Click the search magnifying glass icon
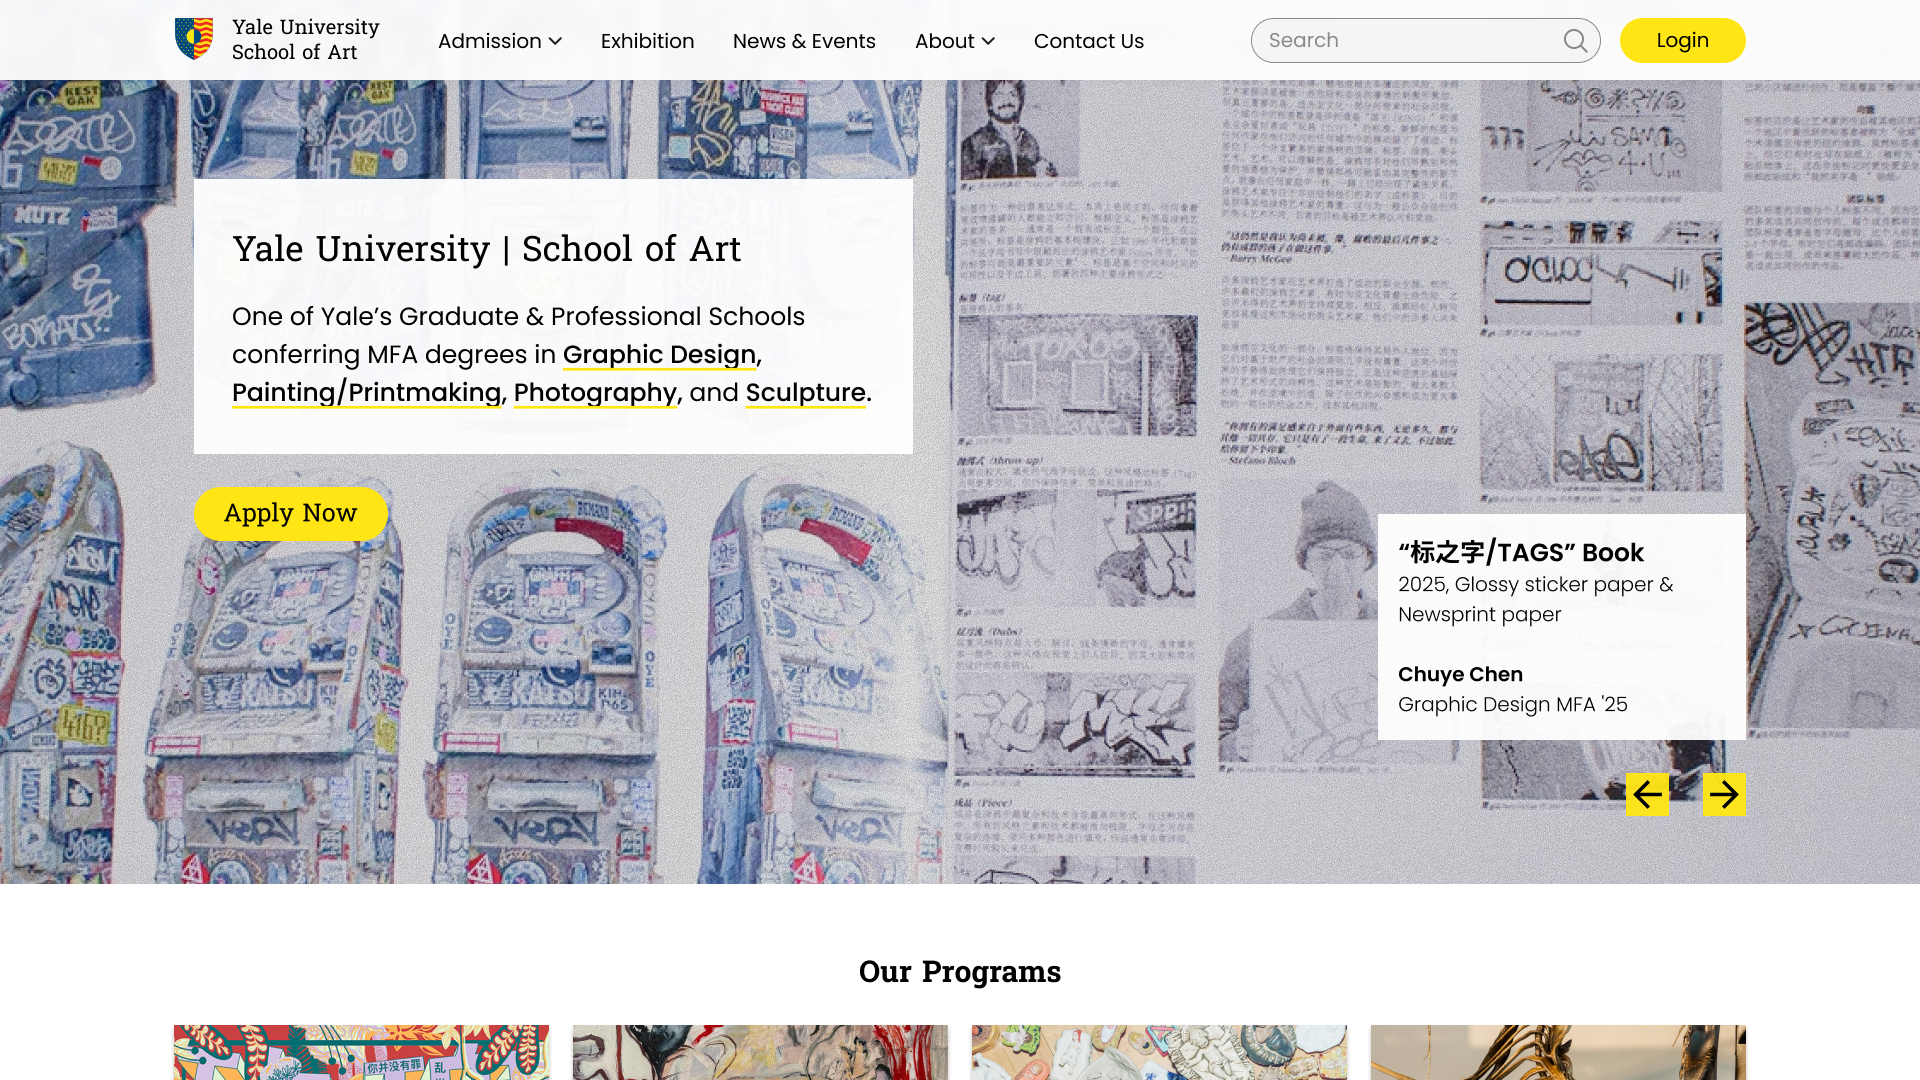 (1574, 40)
